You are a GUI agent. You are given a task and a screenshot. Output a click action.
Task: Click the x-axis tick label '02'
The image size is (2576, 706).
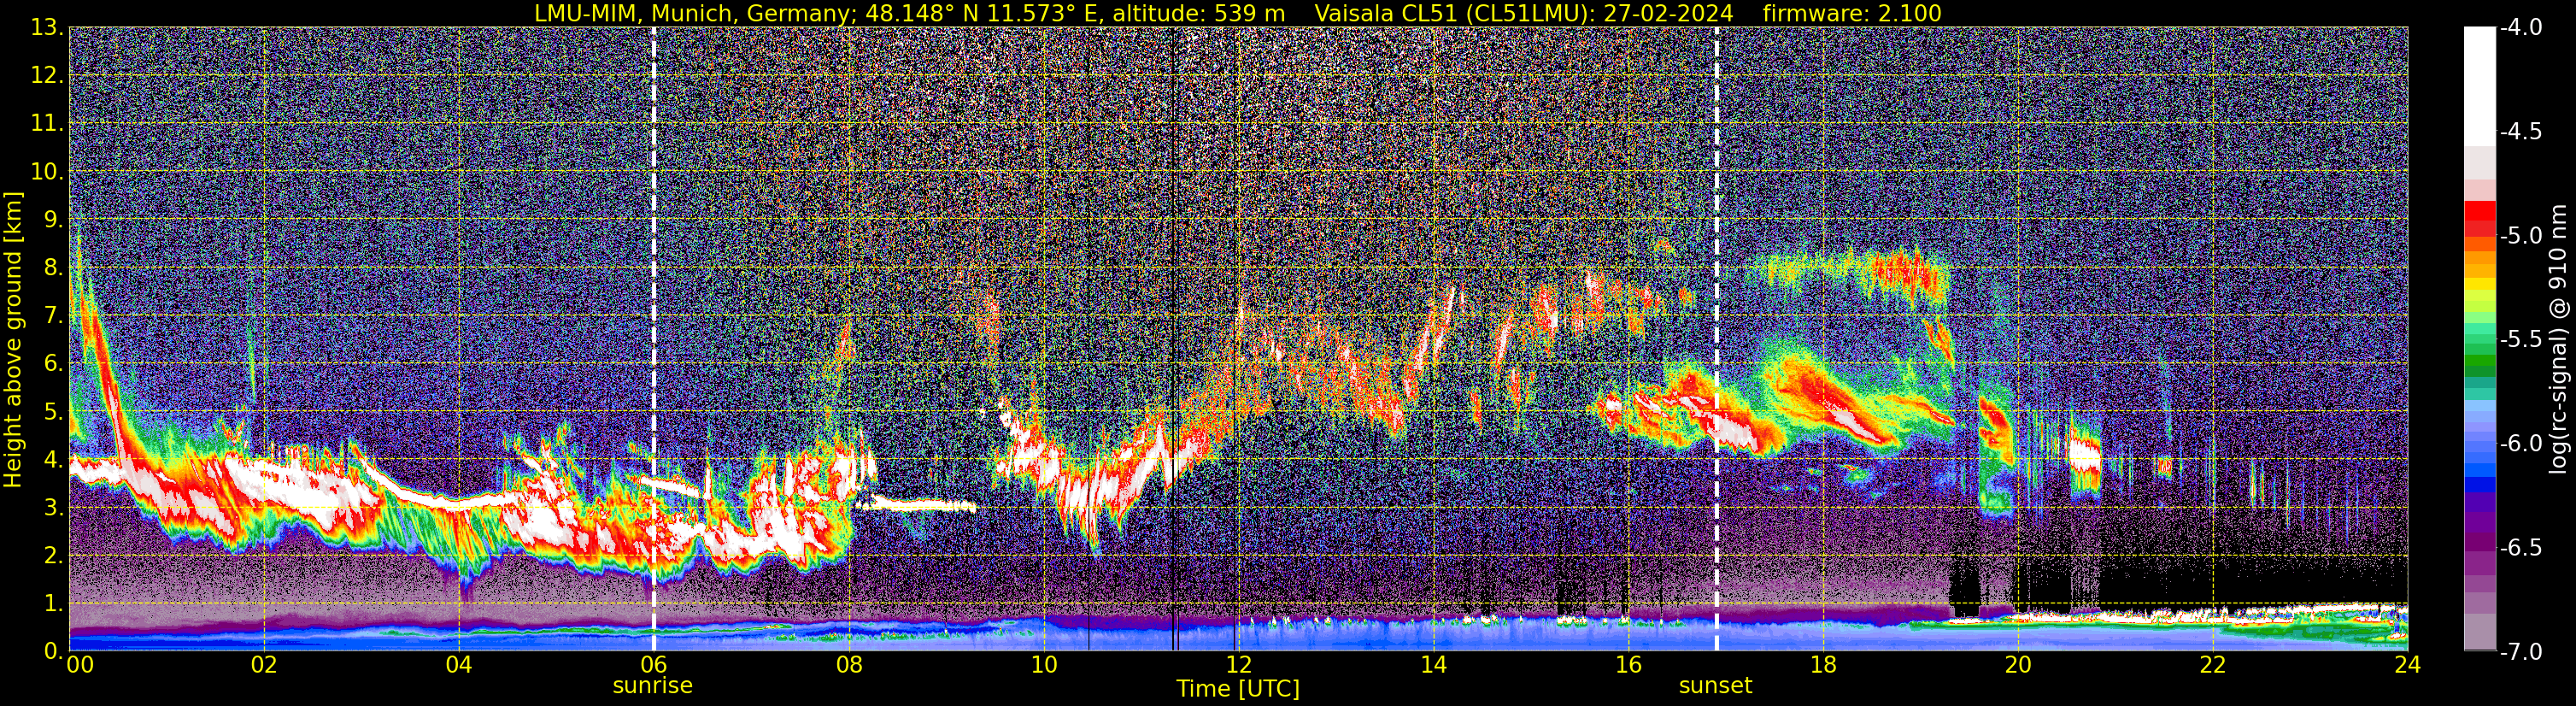point(263,665)
